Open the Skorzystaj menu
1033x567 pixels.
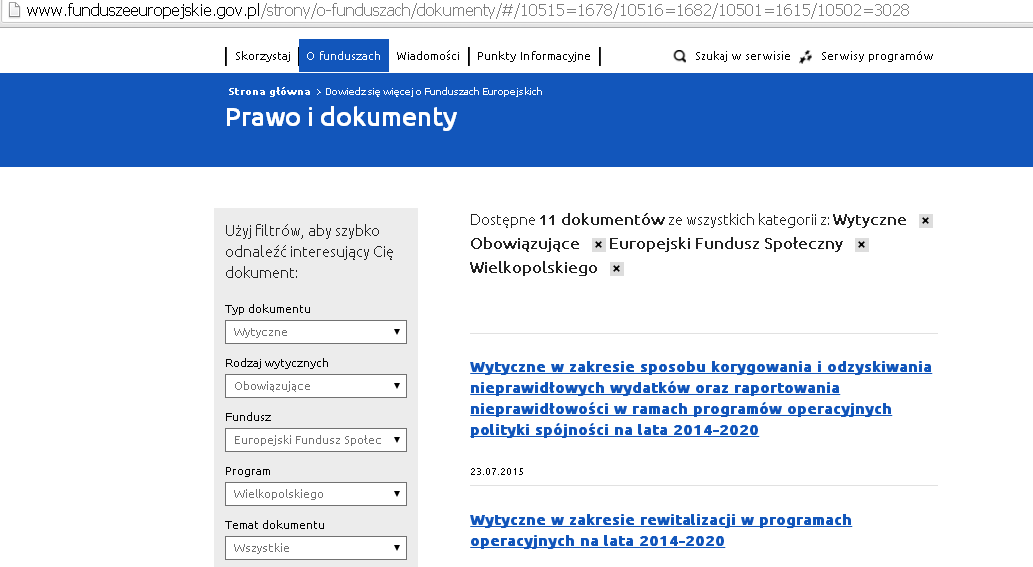coord(263,56)
